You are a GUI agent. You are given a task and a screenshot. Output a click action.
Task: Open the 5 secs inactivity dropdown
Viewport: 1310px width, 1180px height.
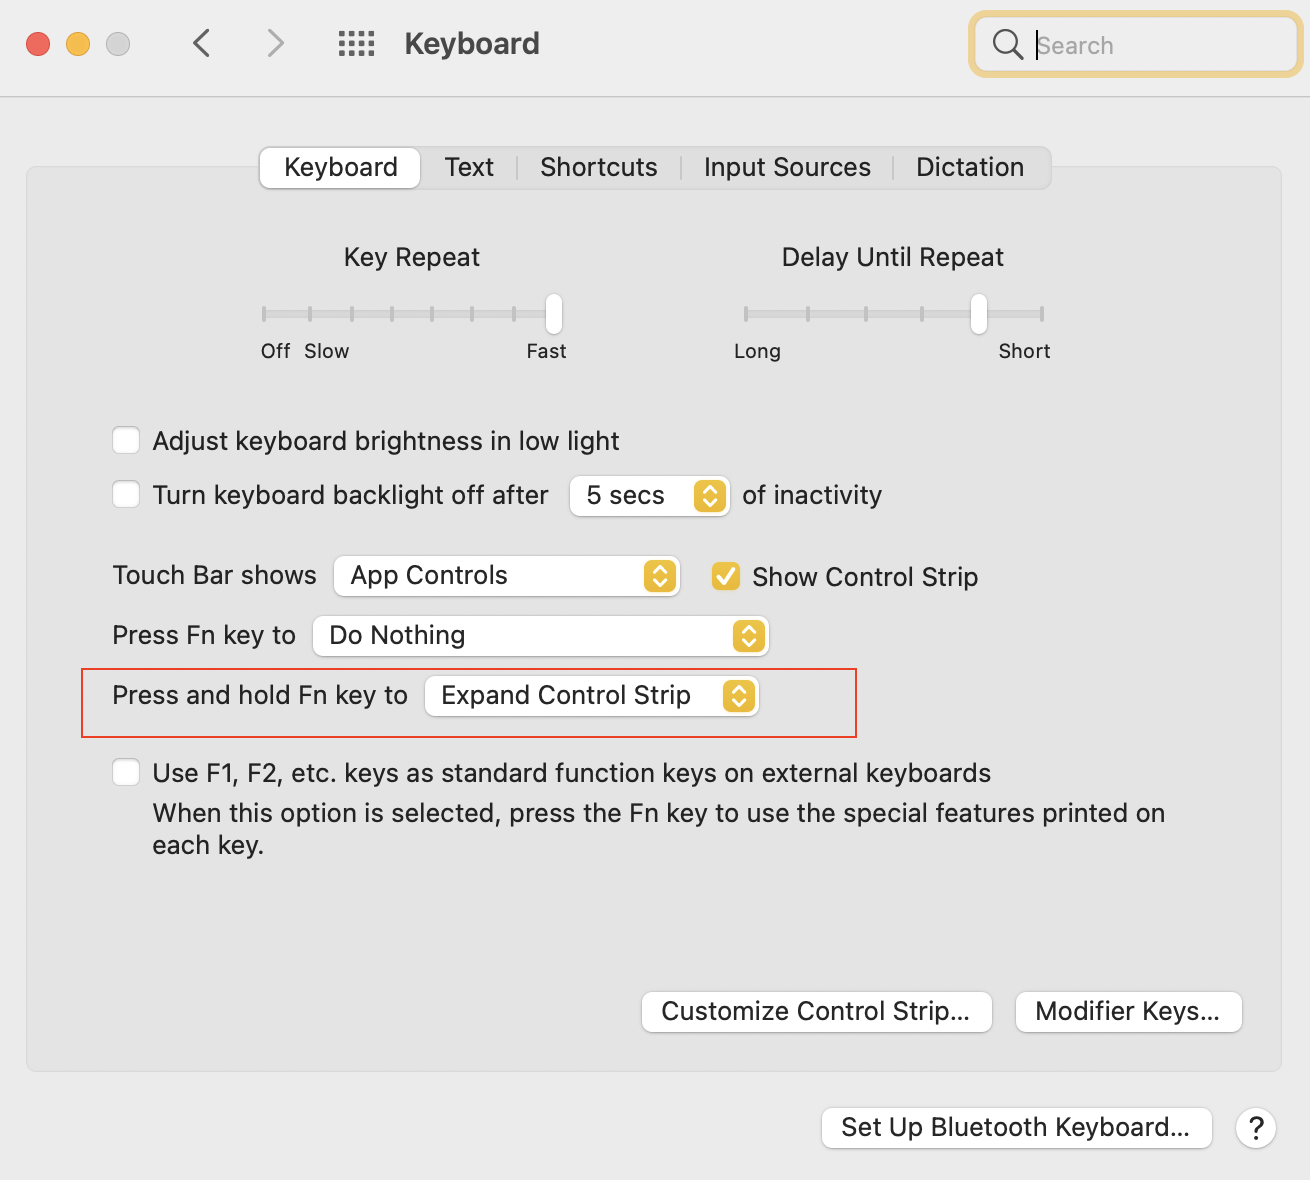[x=649, y=496]
